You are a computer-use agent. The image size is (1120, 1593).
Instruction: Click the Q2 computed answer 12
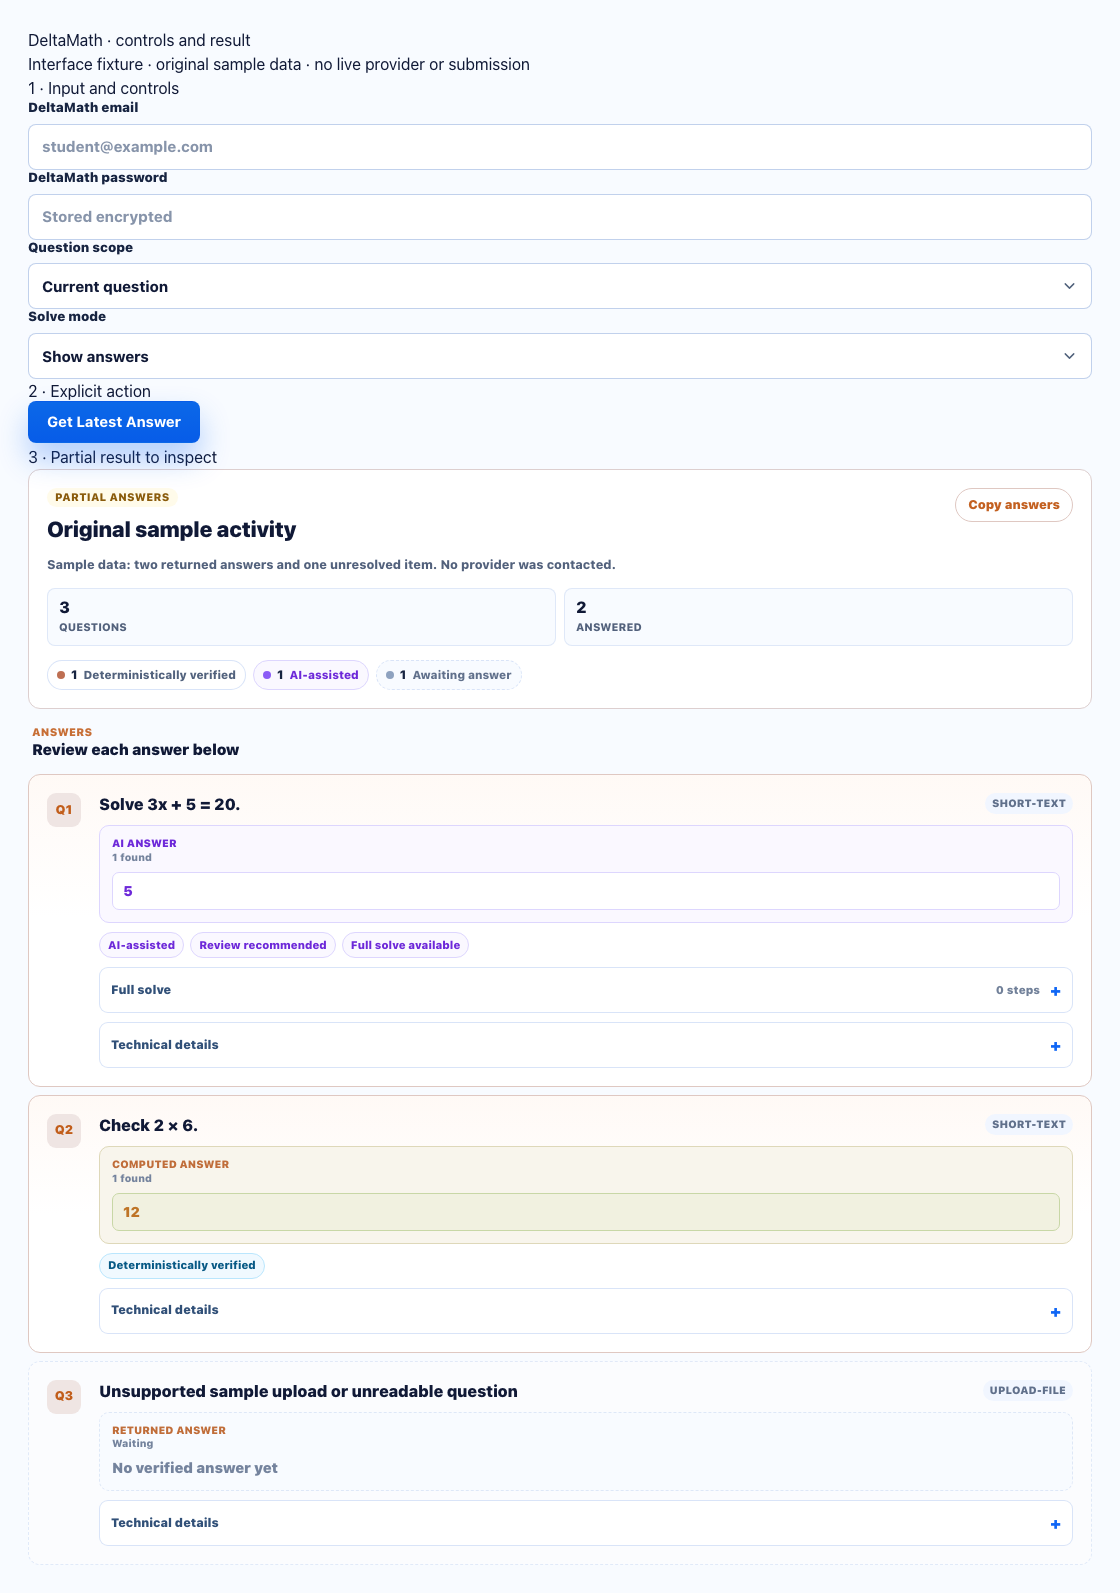(585, 1212)
